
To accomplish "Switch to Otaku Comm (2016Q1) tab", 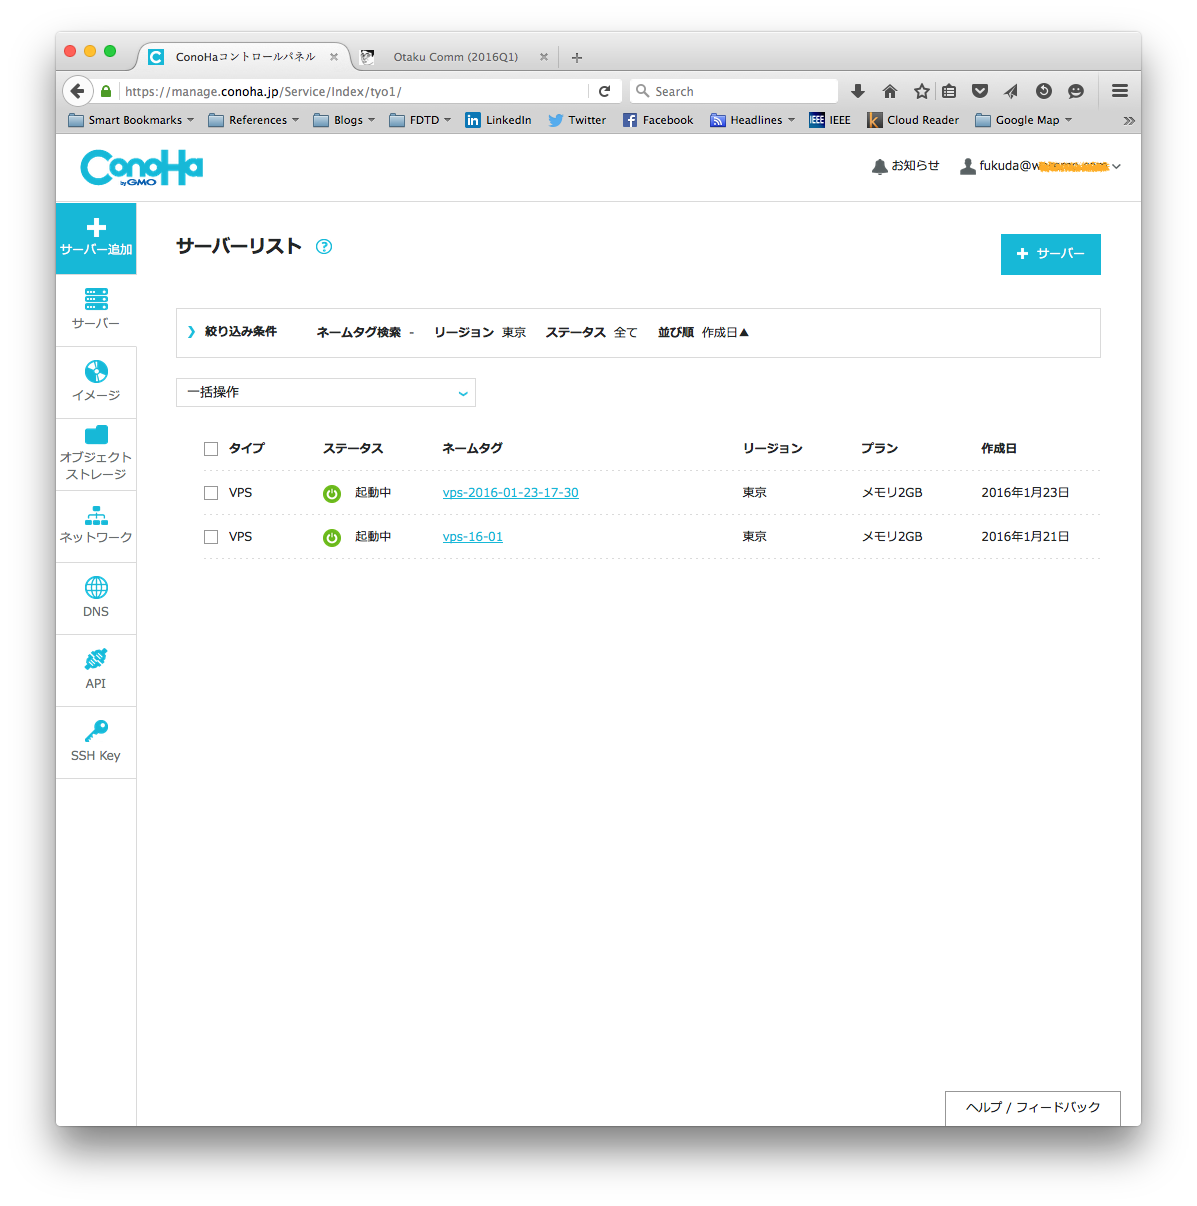I will tap(455, 57).
